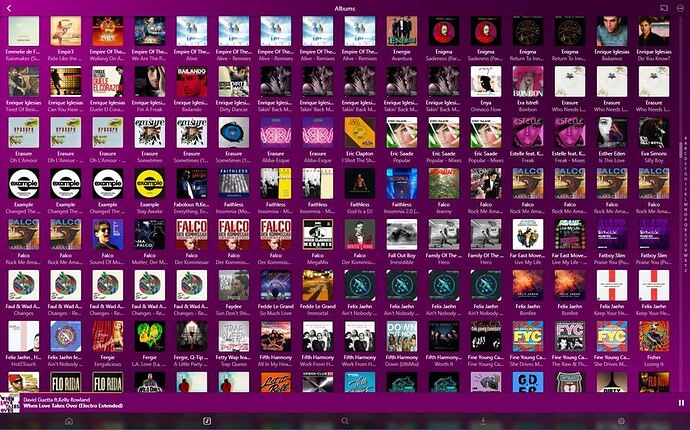The width and height of the screenshot is (690, 430).
Task: Click 'Orinoco Flow' caption text
Action: coord(486,110)
